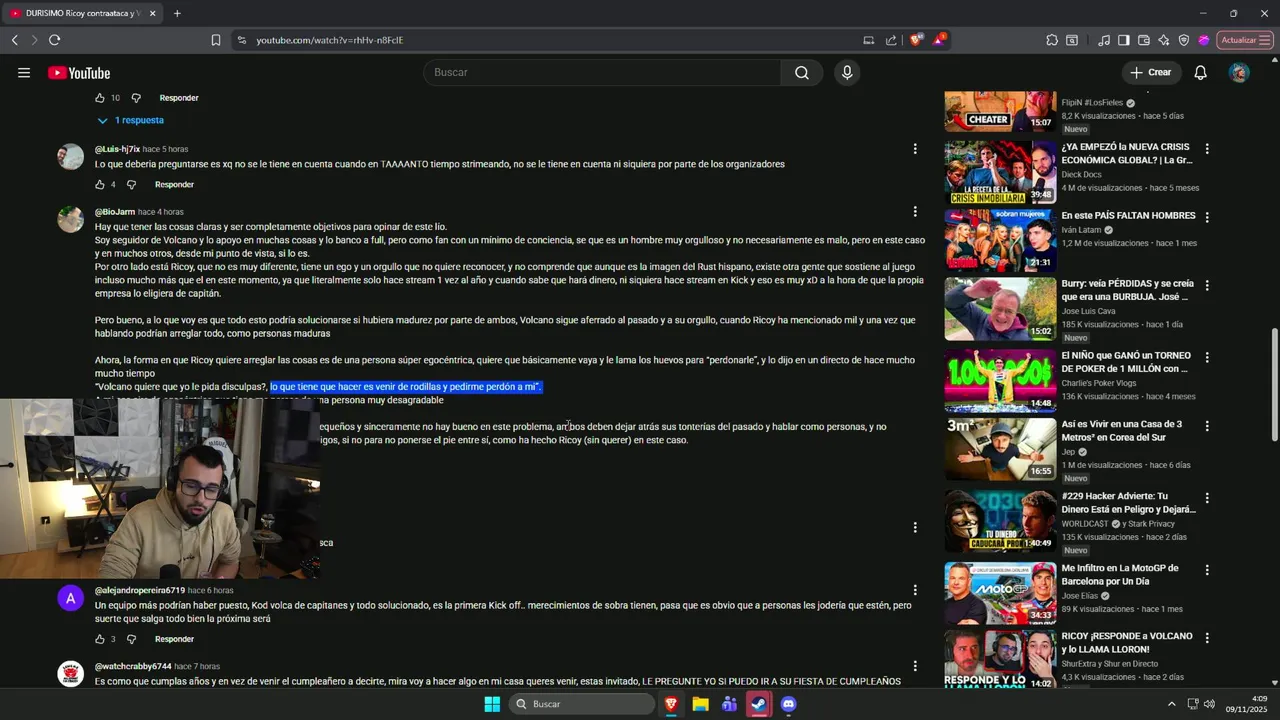This screenshot has width=1280, height=720.
Task: Reply to the @Luis-hj7ix comment
Action: pos(174,185)
